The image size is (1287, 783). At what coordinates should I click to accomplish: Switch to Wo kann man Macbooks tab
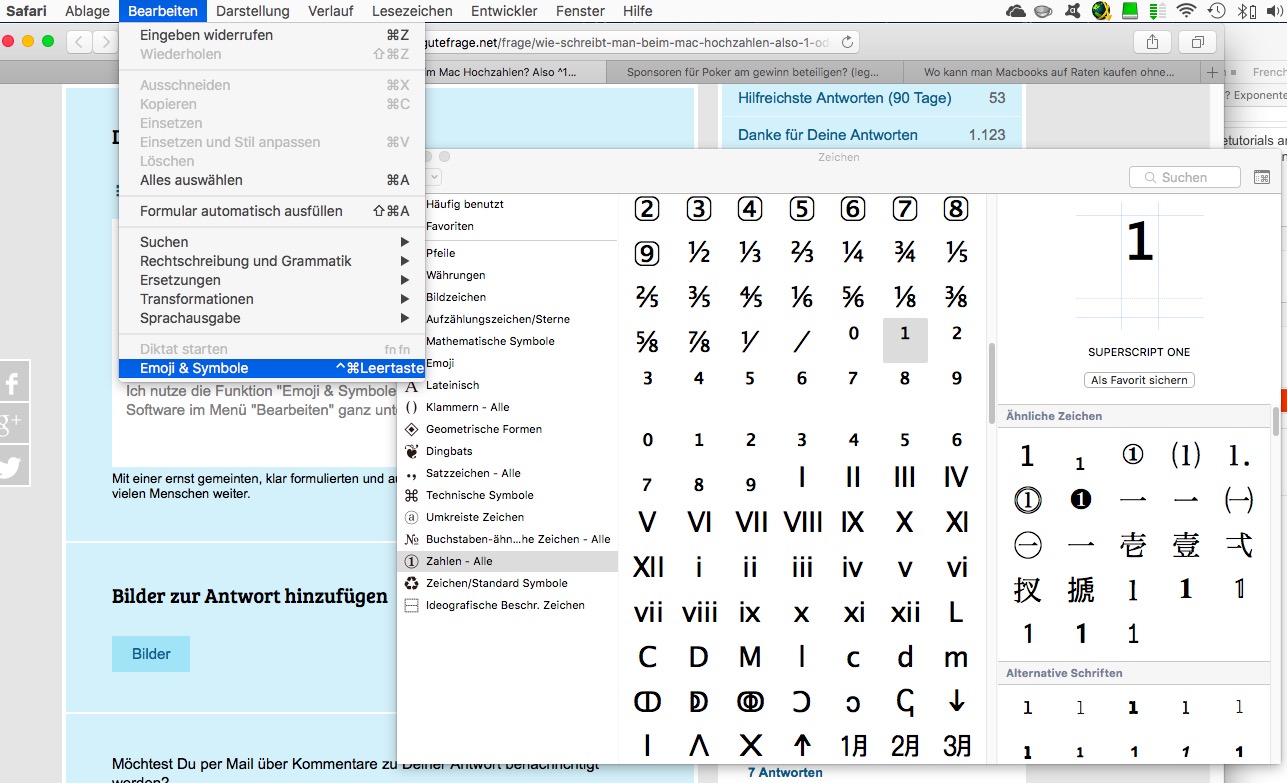(1049, 72)
